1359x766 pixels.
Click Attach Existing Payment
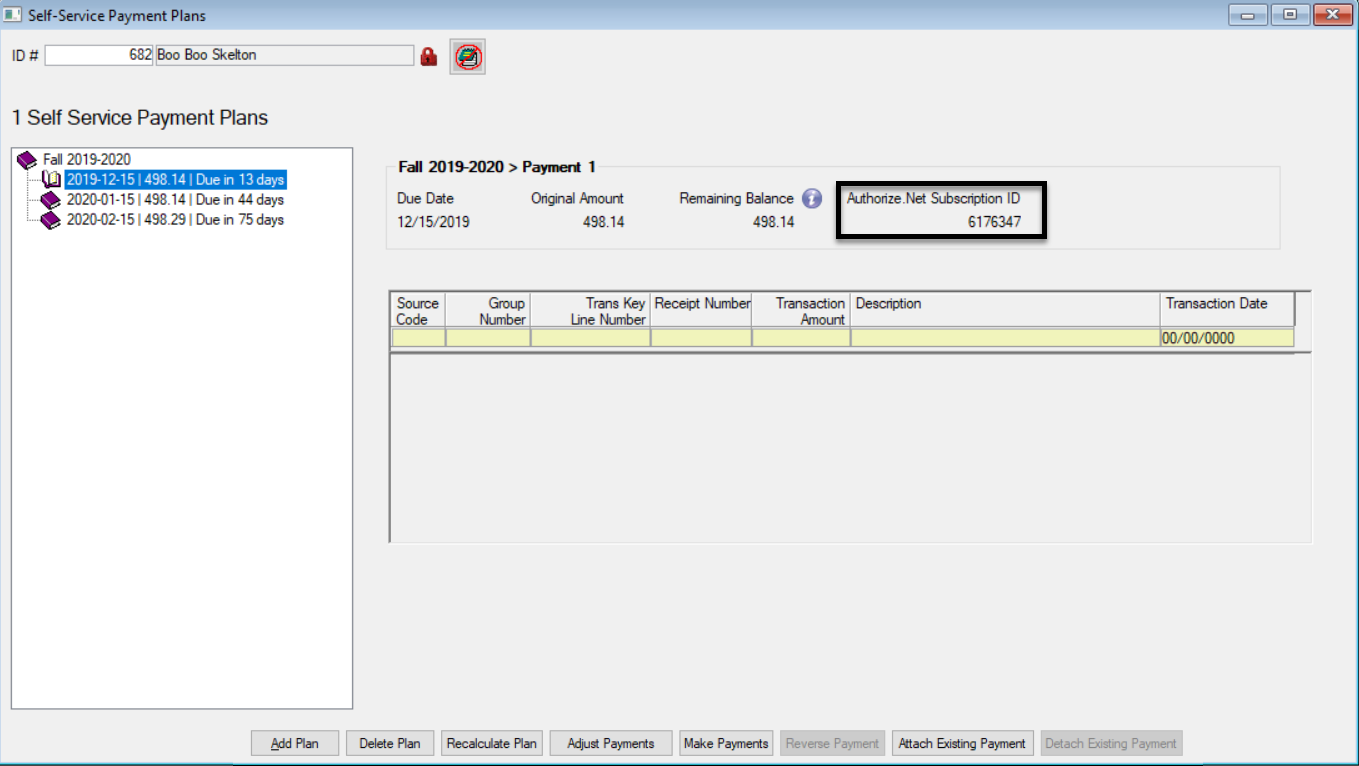pos(962,743)
